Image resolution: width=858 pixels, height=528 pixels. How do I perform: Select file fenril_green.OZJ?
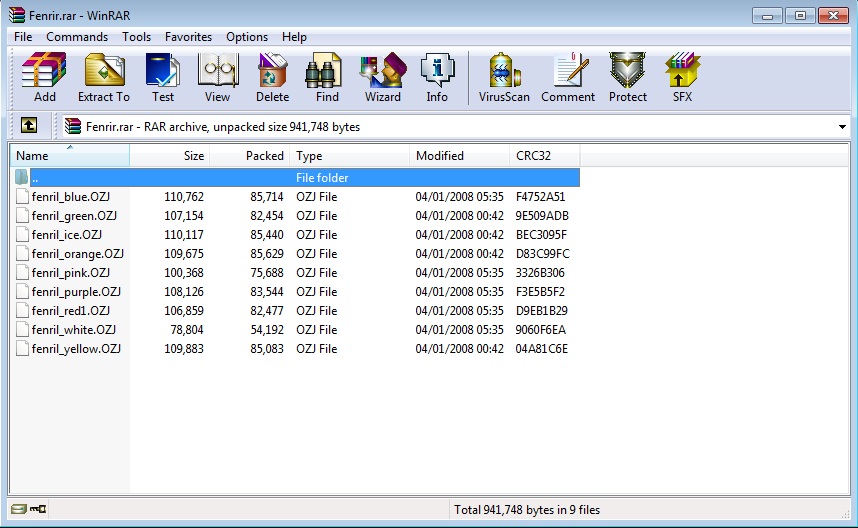(74, 216)
